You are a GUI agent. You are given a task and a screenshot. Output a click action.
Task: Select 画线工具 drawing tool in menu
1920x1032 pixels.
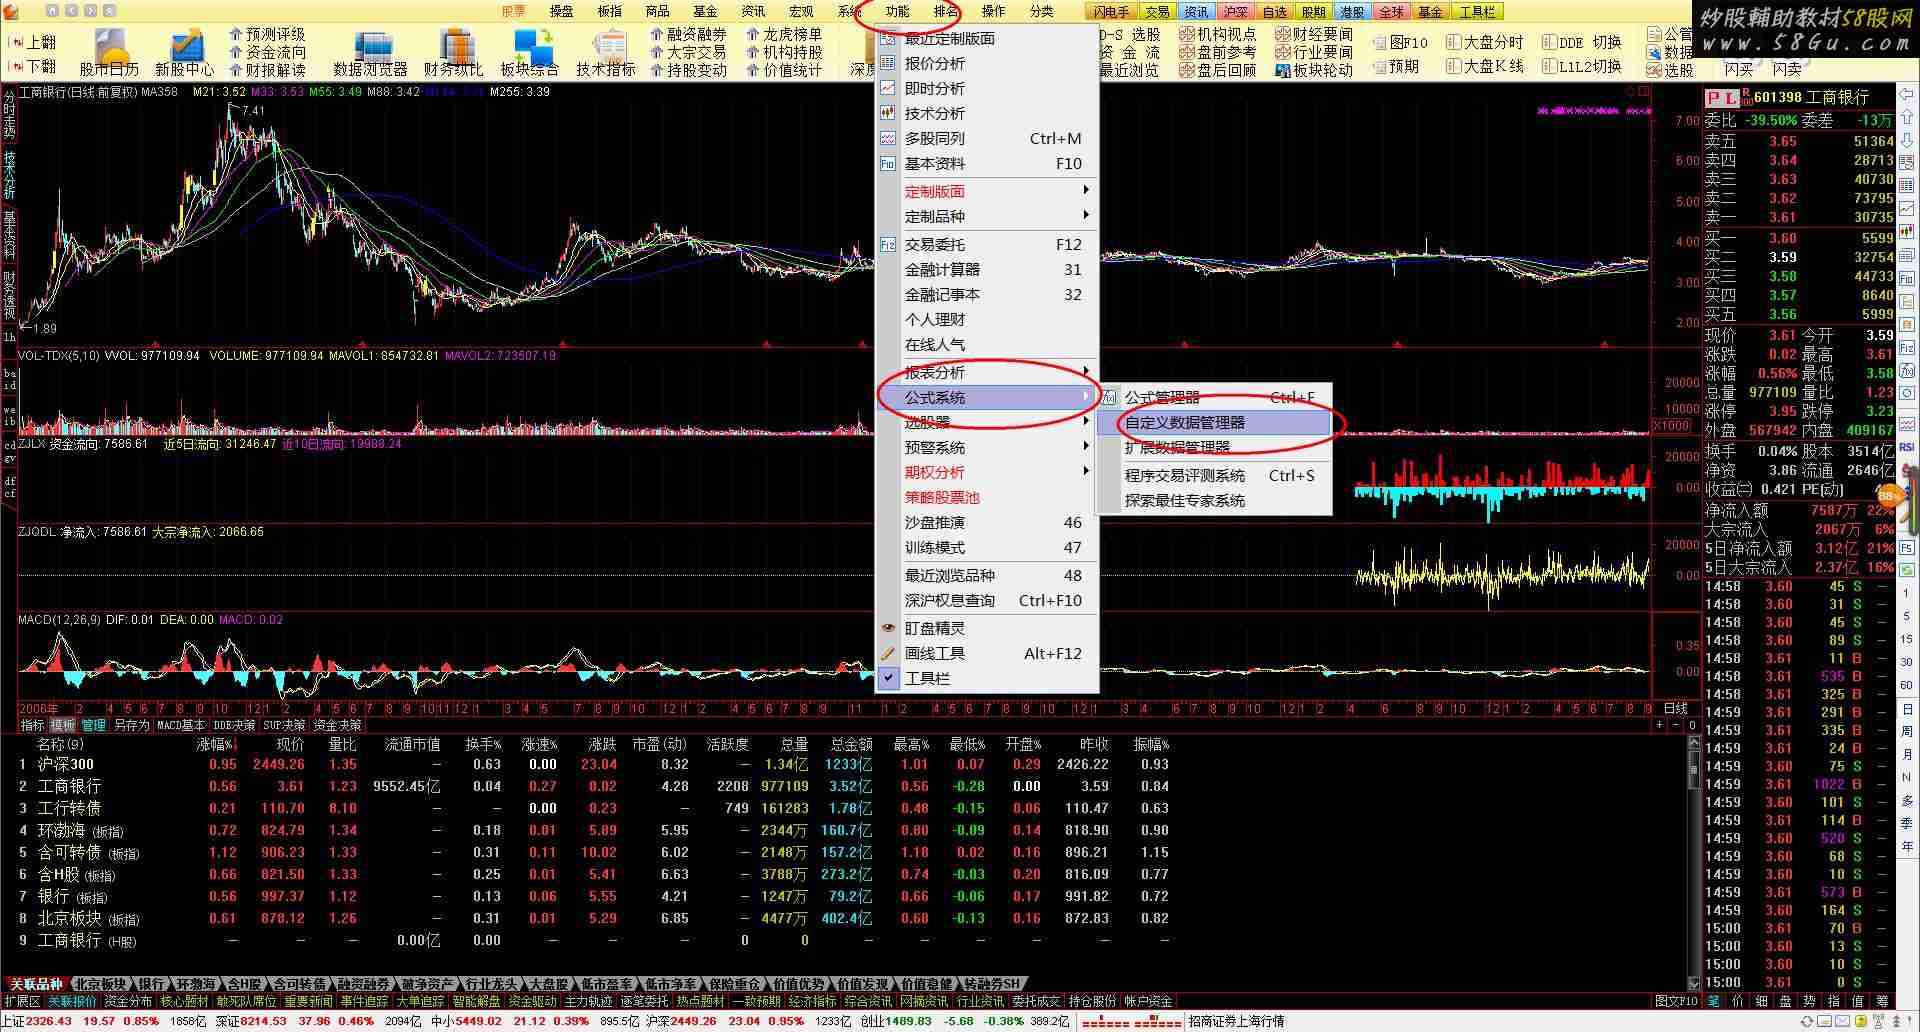934,653
